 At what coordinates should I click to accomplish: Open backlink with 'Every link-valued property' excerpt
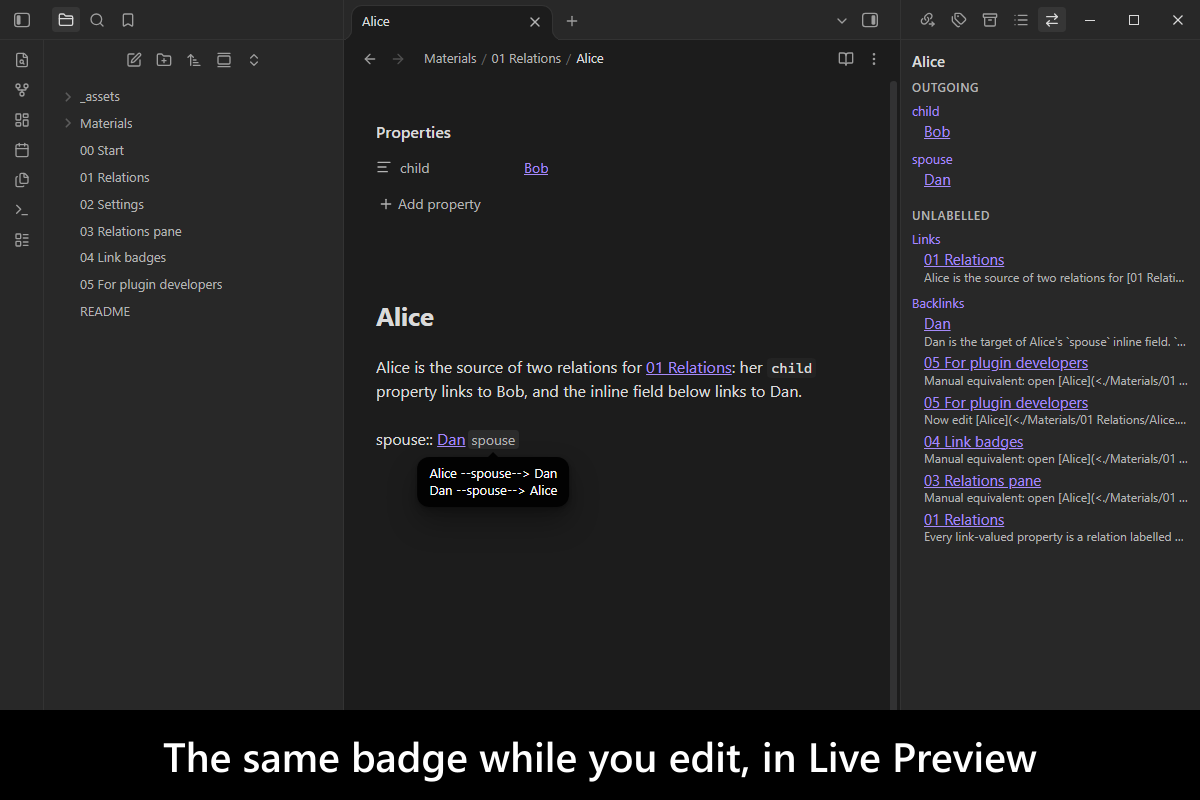tap(964, 520)
